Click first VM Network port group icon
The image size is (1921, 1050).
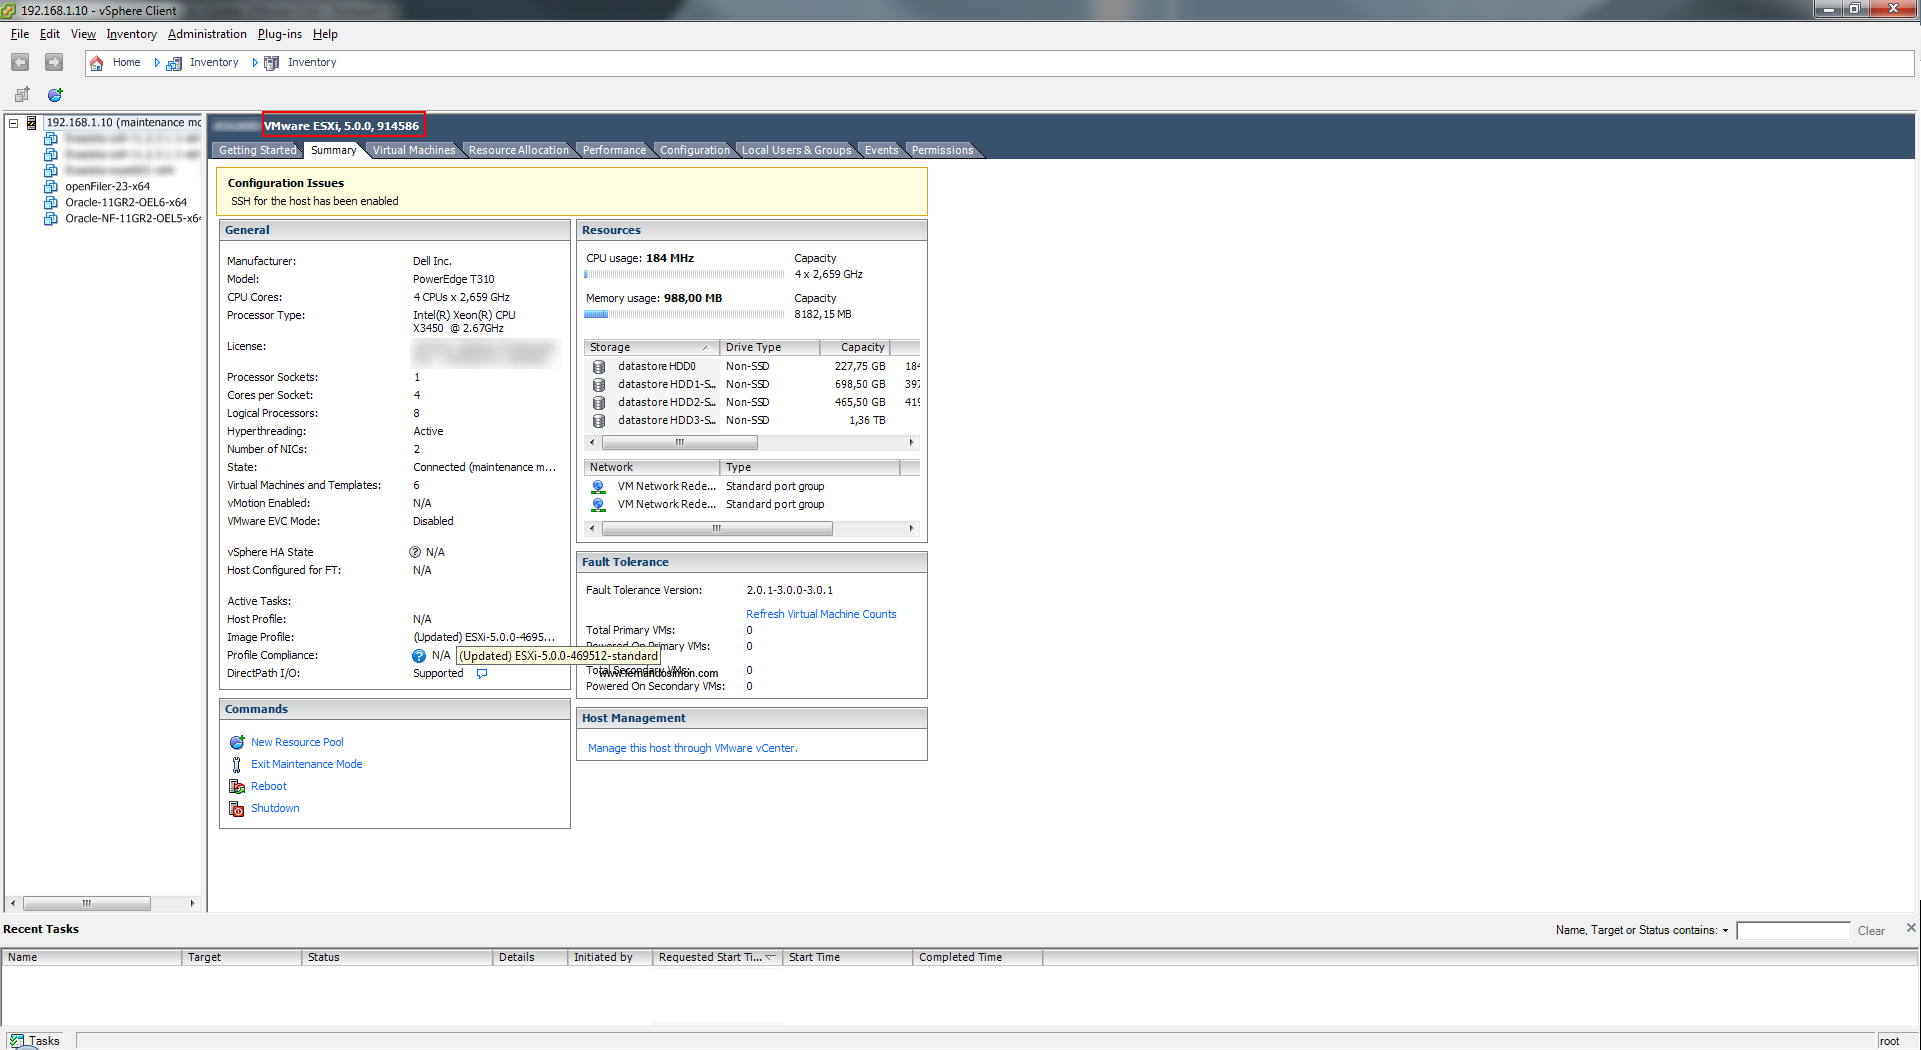pyautogui.click(x=598, y=487)
